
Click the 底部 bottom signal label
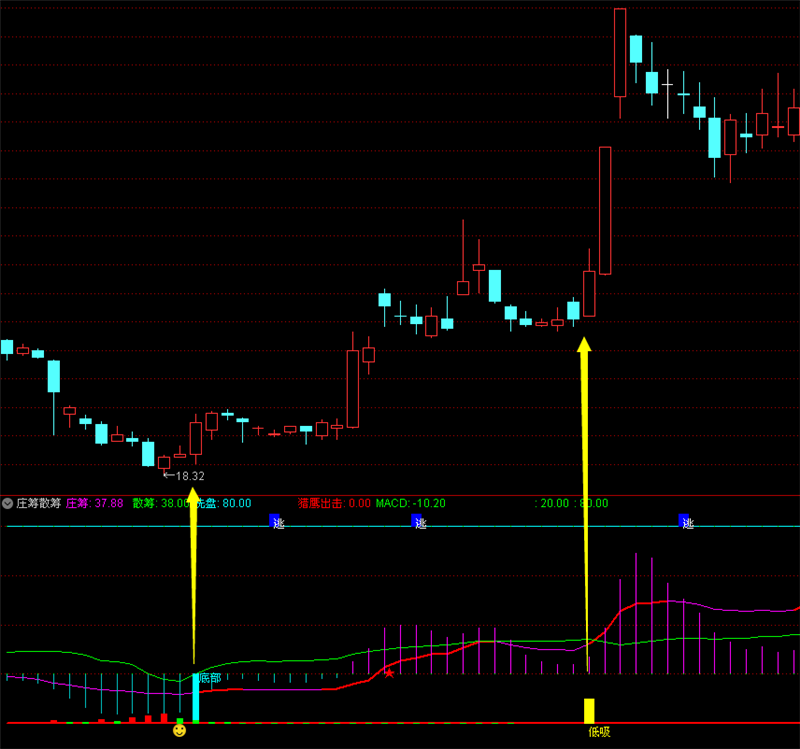tap(210, 678)
